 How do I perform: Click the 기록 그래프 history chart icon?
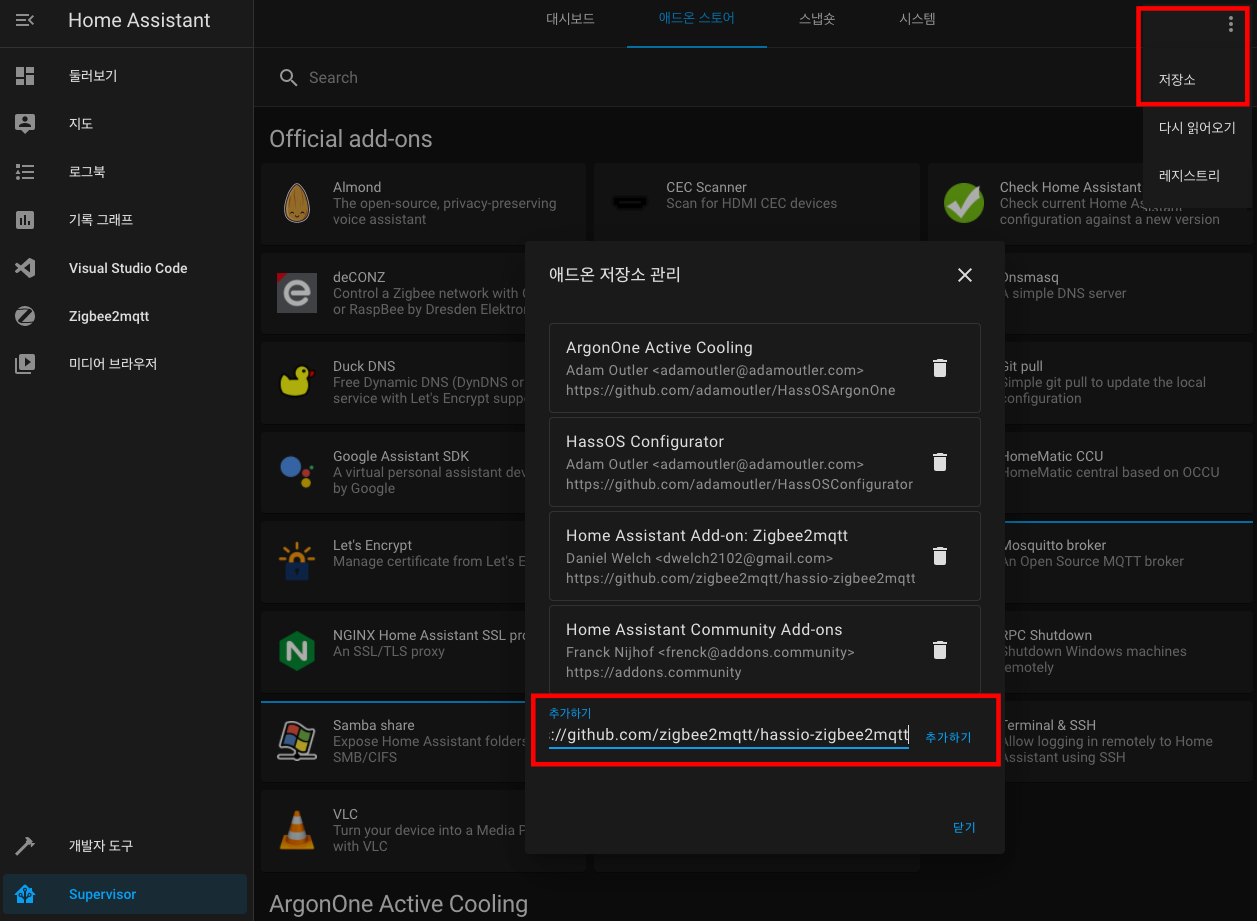pos(25,220)
